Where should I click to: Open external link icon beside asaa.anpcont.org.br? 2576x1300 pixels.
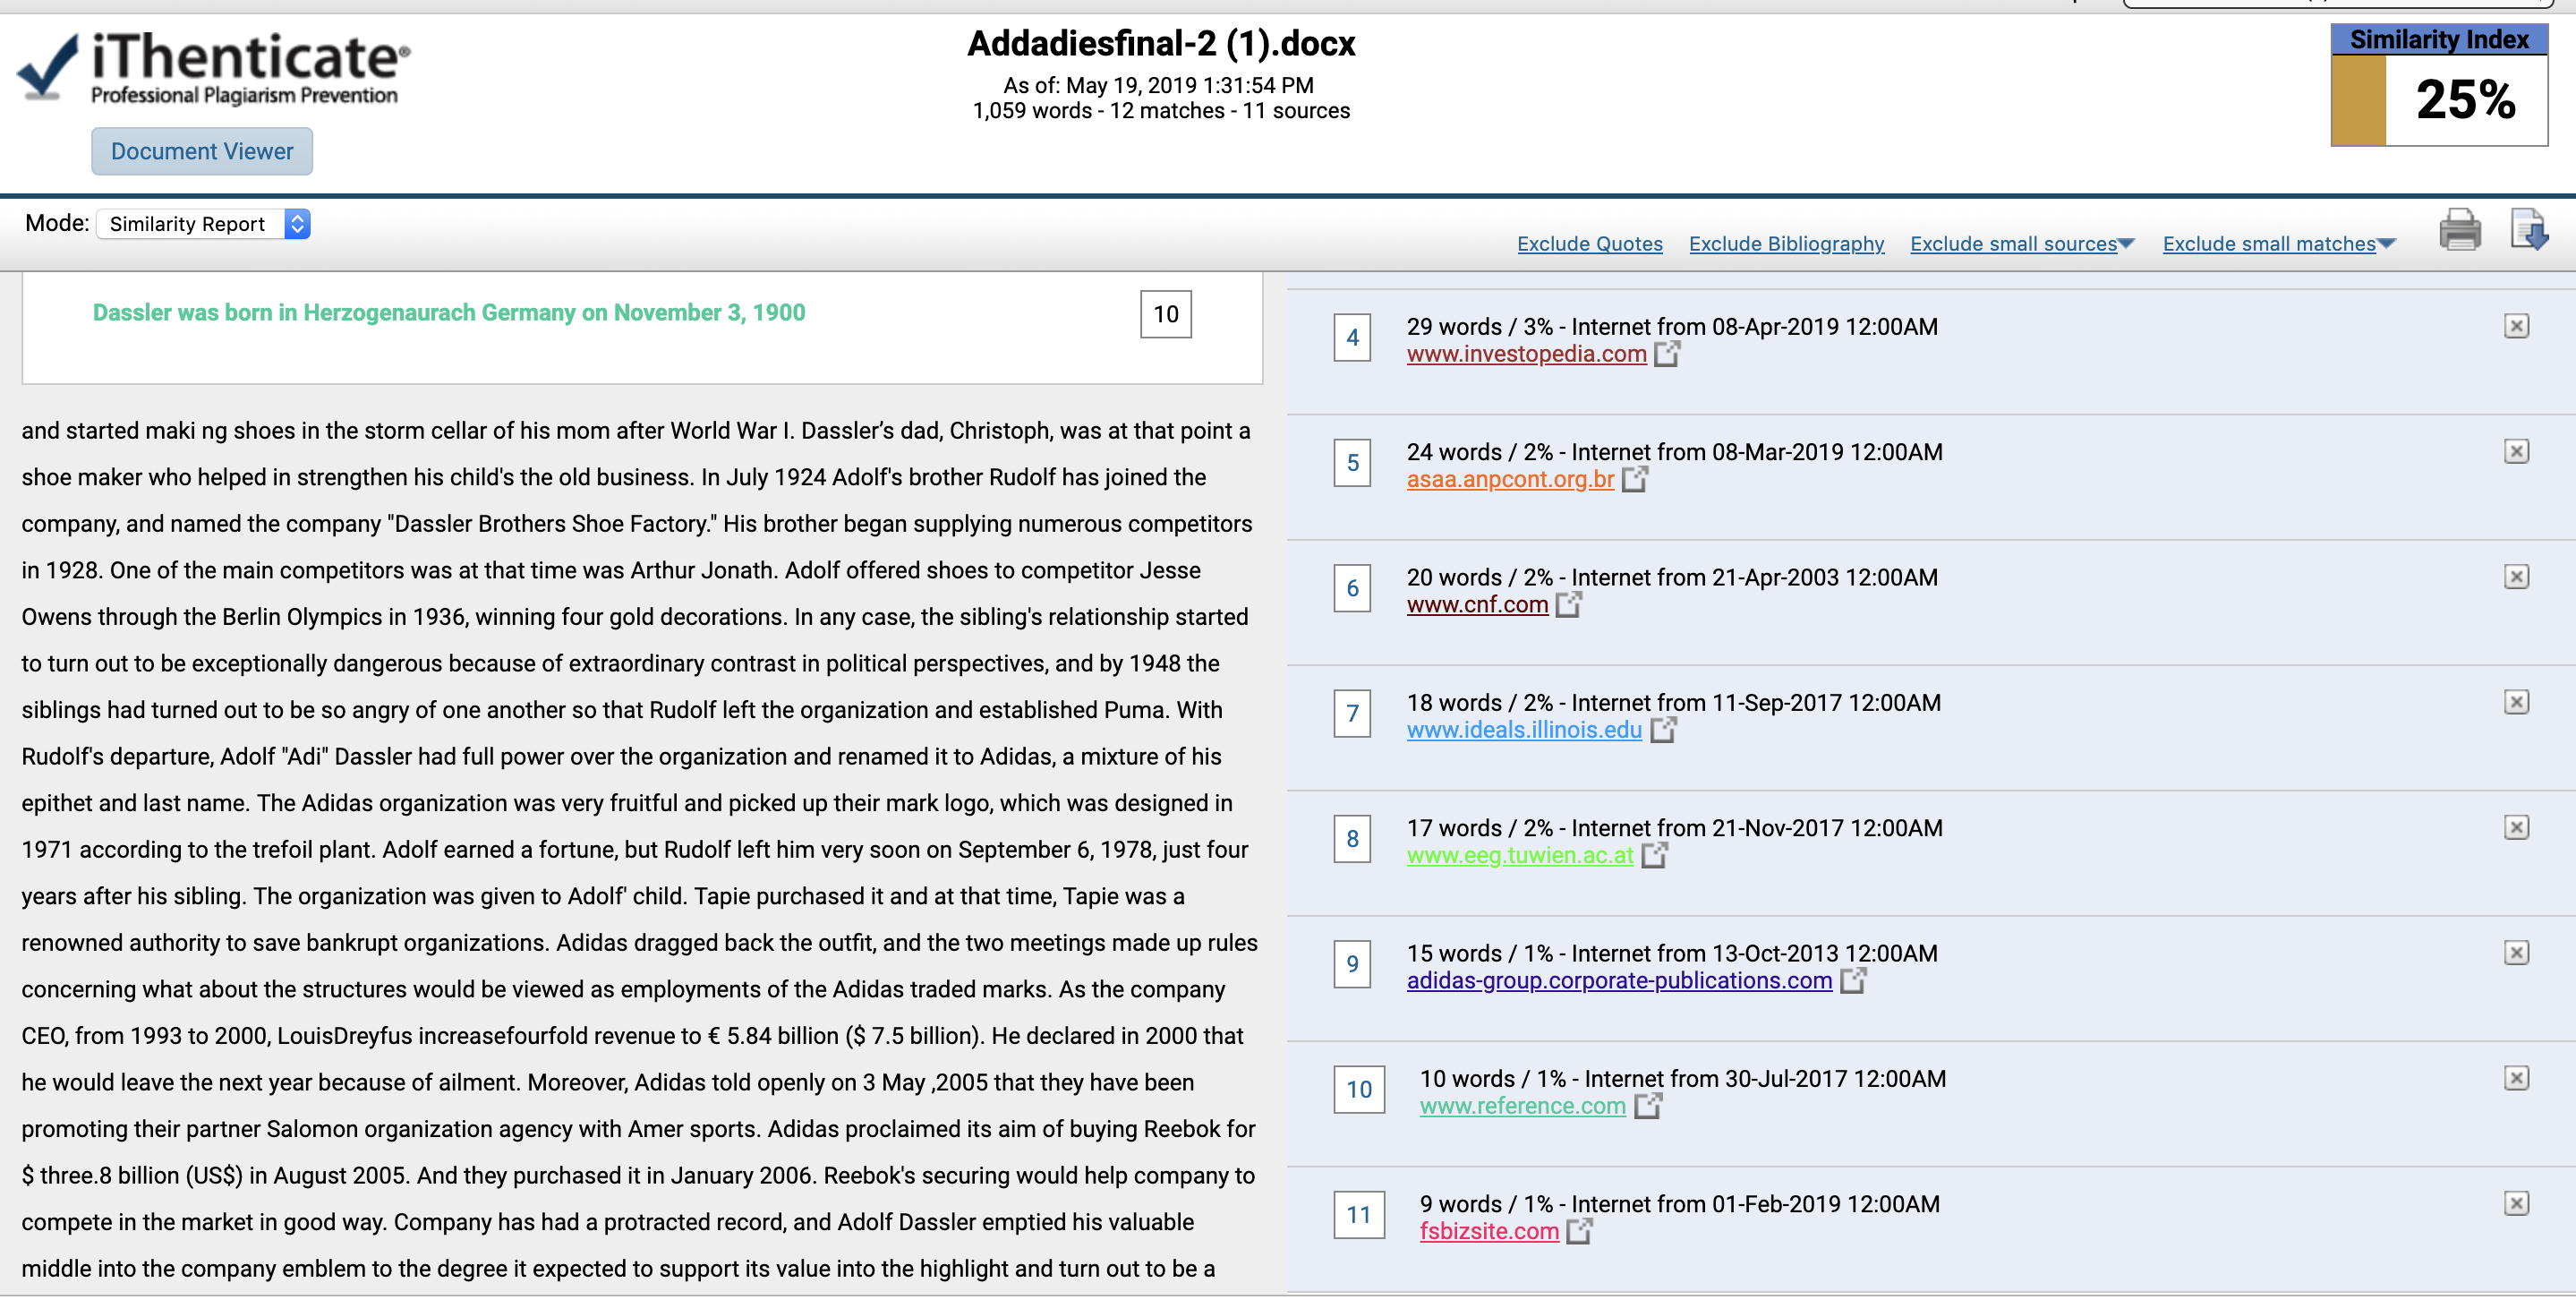[x=1634, y=479]
